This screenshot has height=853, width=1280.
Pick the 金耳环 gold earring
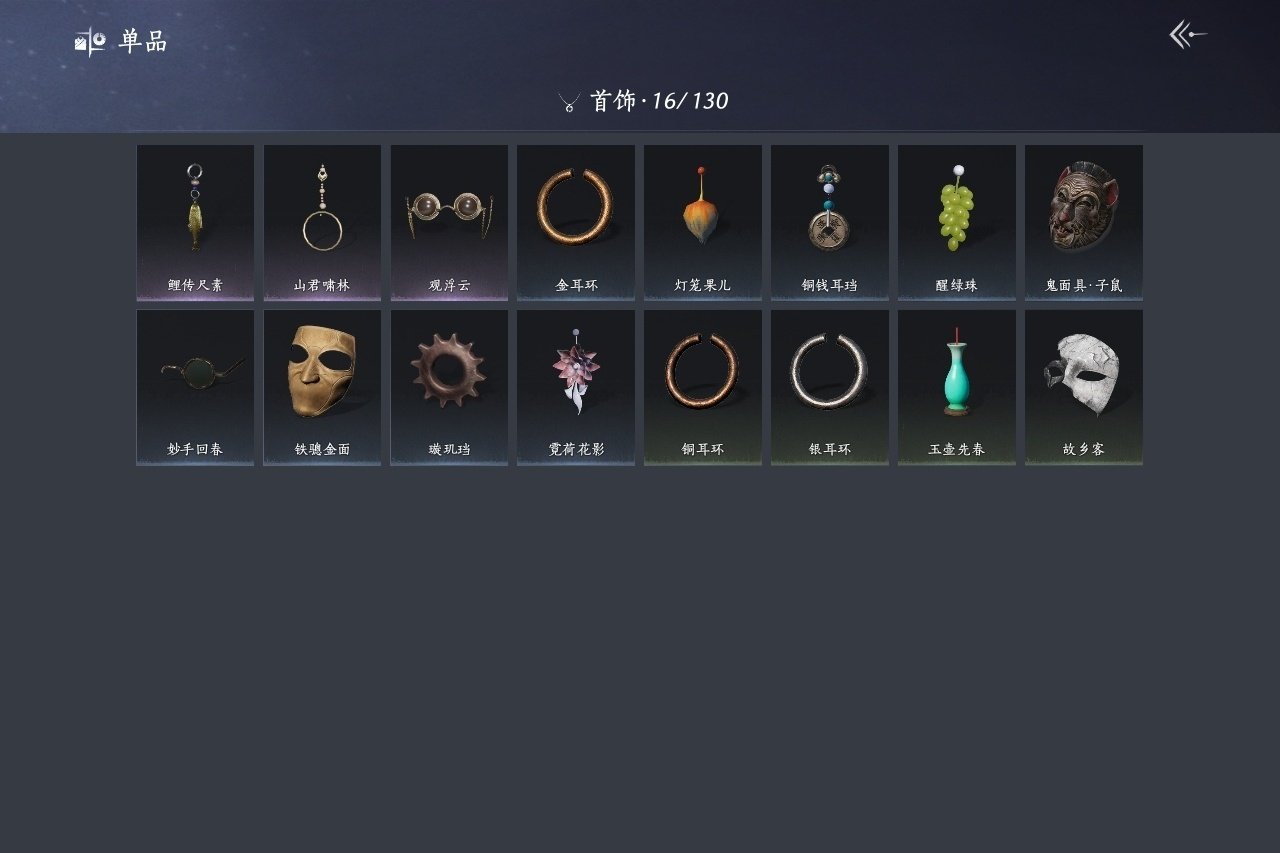(x=576, y=223)
